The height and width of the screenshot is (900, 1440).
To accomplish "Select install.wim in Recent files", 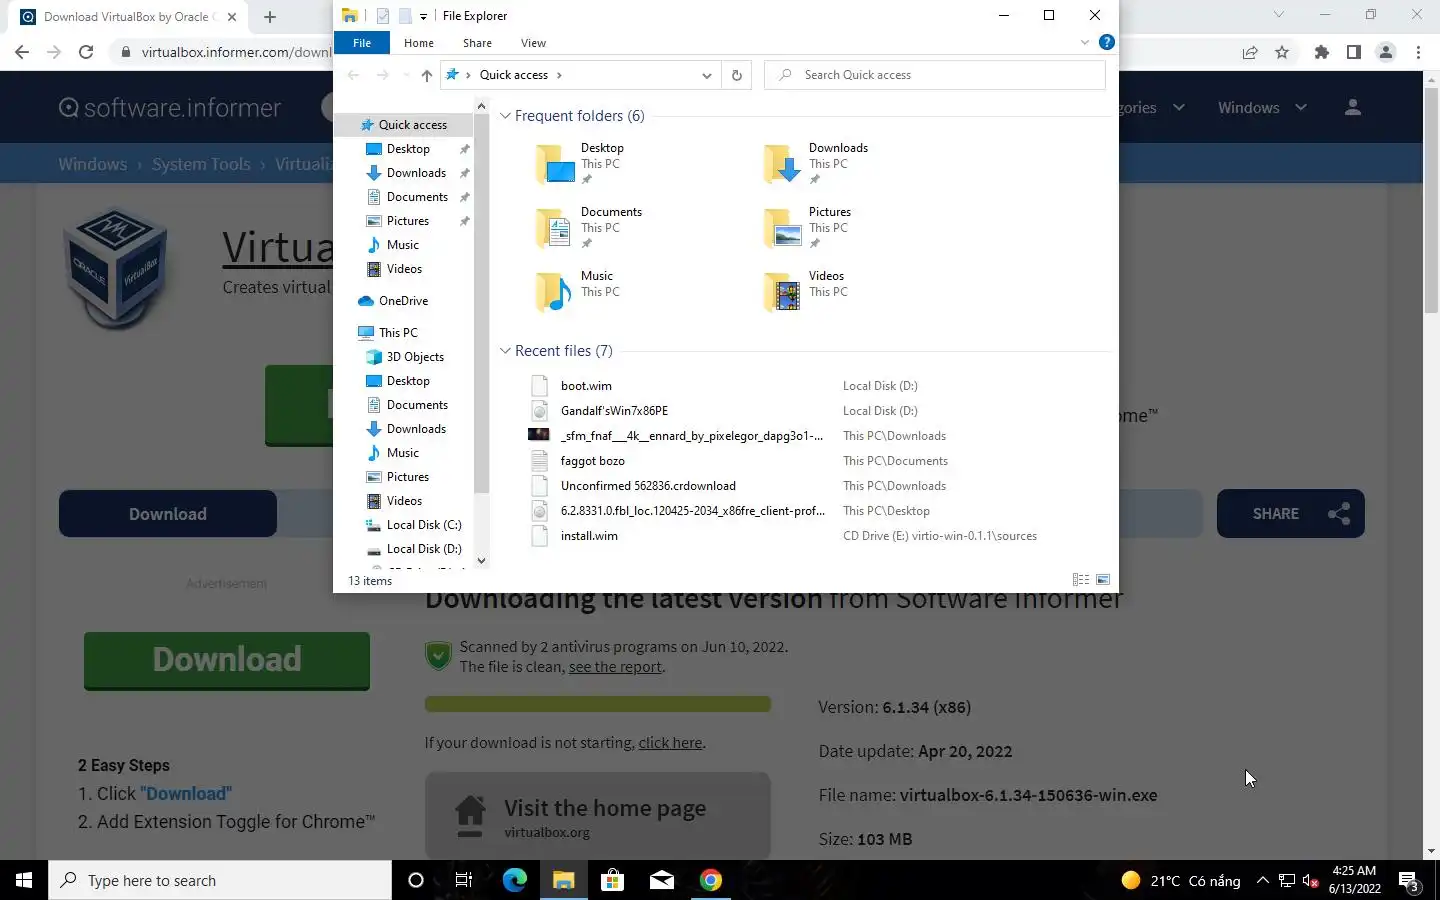I will click(589, 536).
